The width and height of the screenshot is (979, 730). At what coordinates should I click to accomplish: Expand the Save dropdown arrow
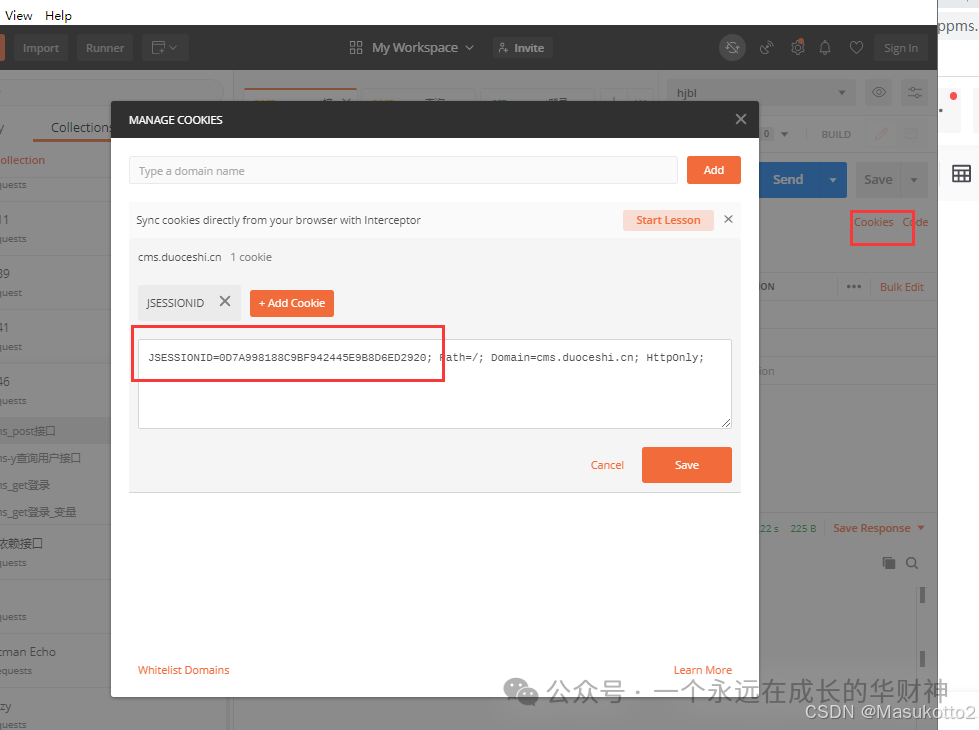(x=914, y=180)
